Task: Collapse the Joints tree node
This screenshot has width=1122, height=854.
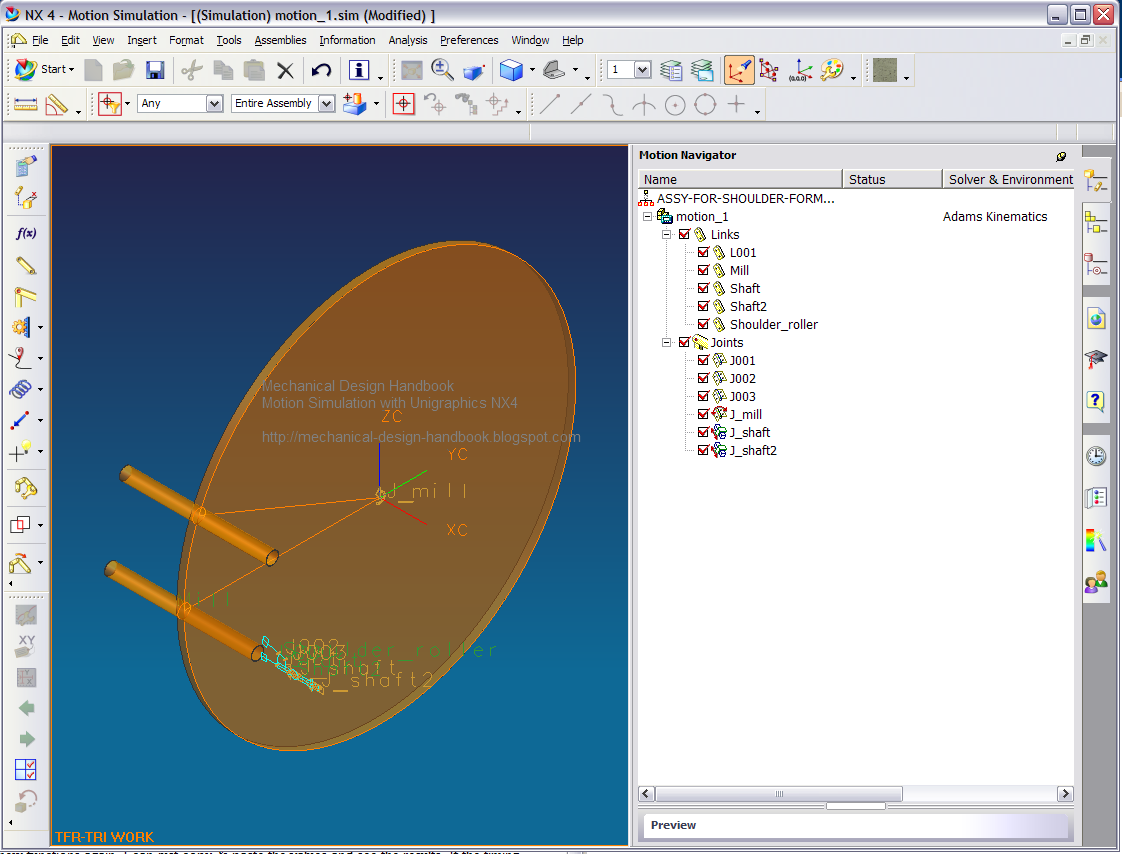Action: (x=666, y=342)
